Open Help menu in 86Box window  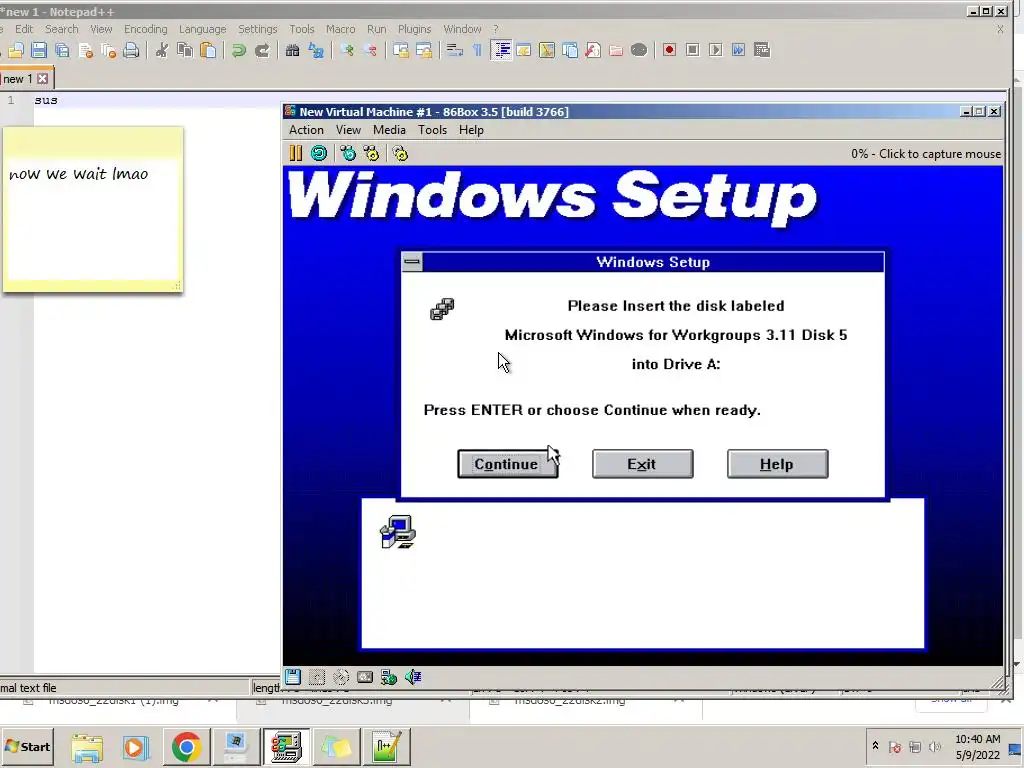(471, 130)
